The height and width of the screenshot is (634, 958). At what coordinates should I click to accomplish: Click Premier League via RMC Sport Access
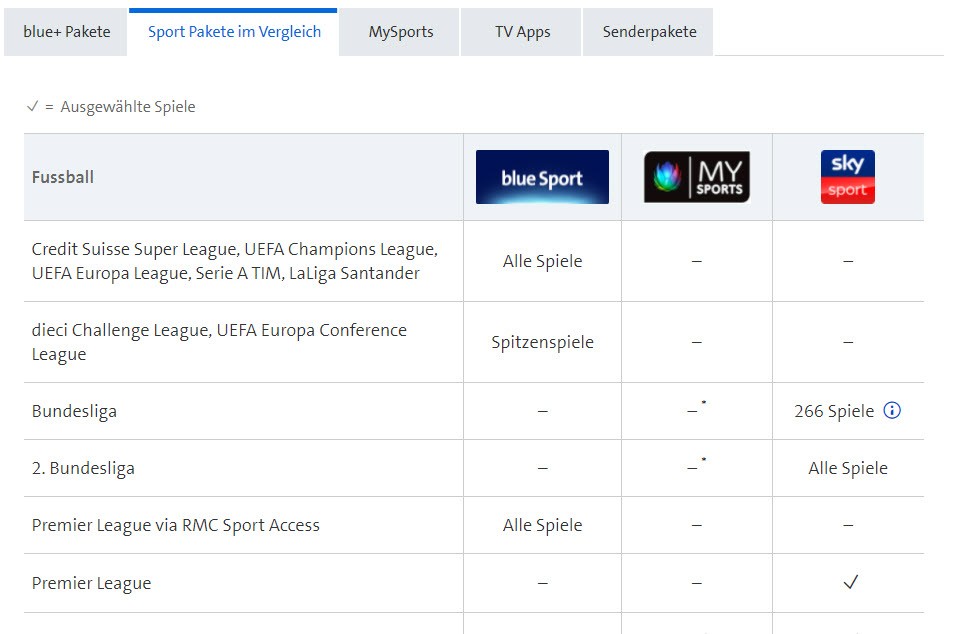pos(176,525)
